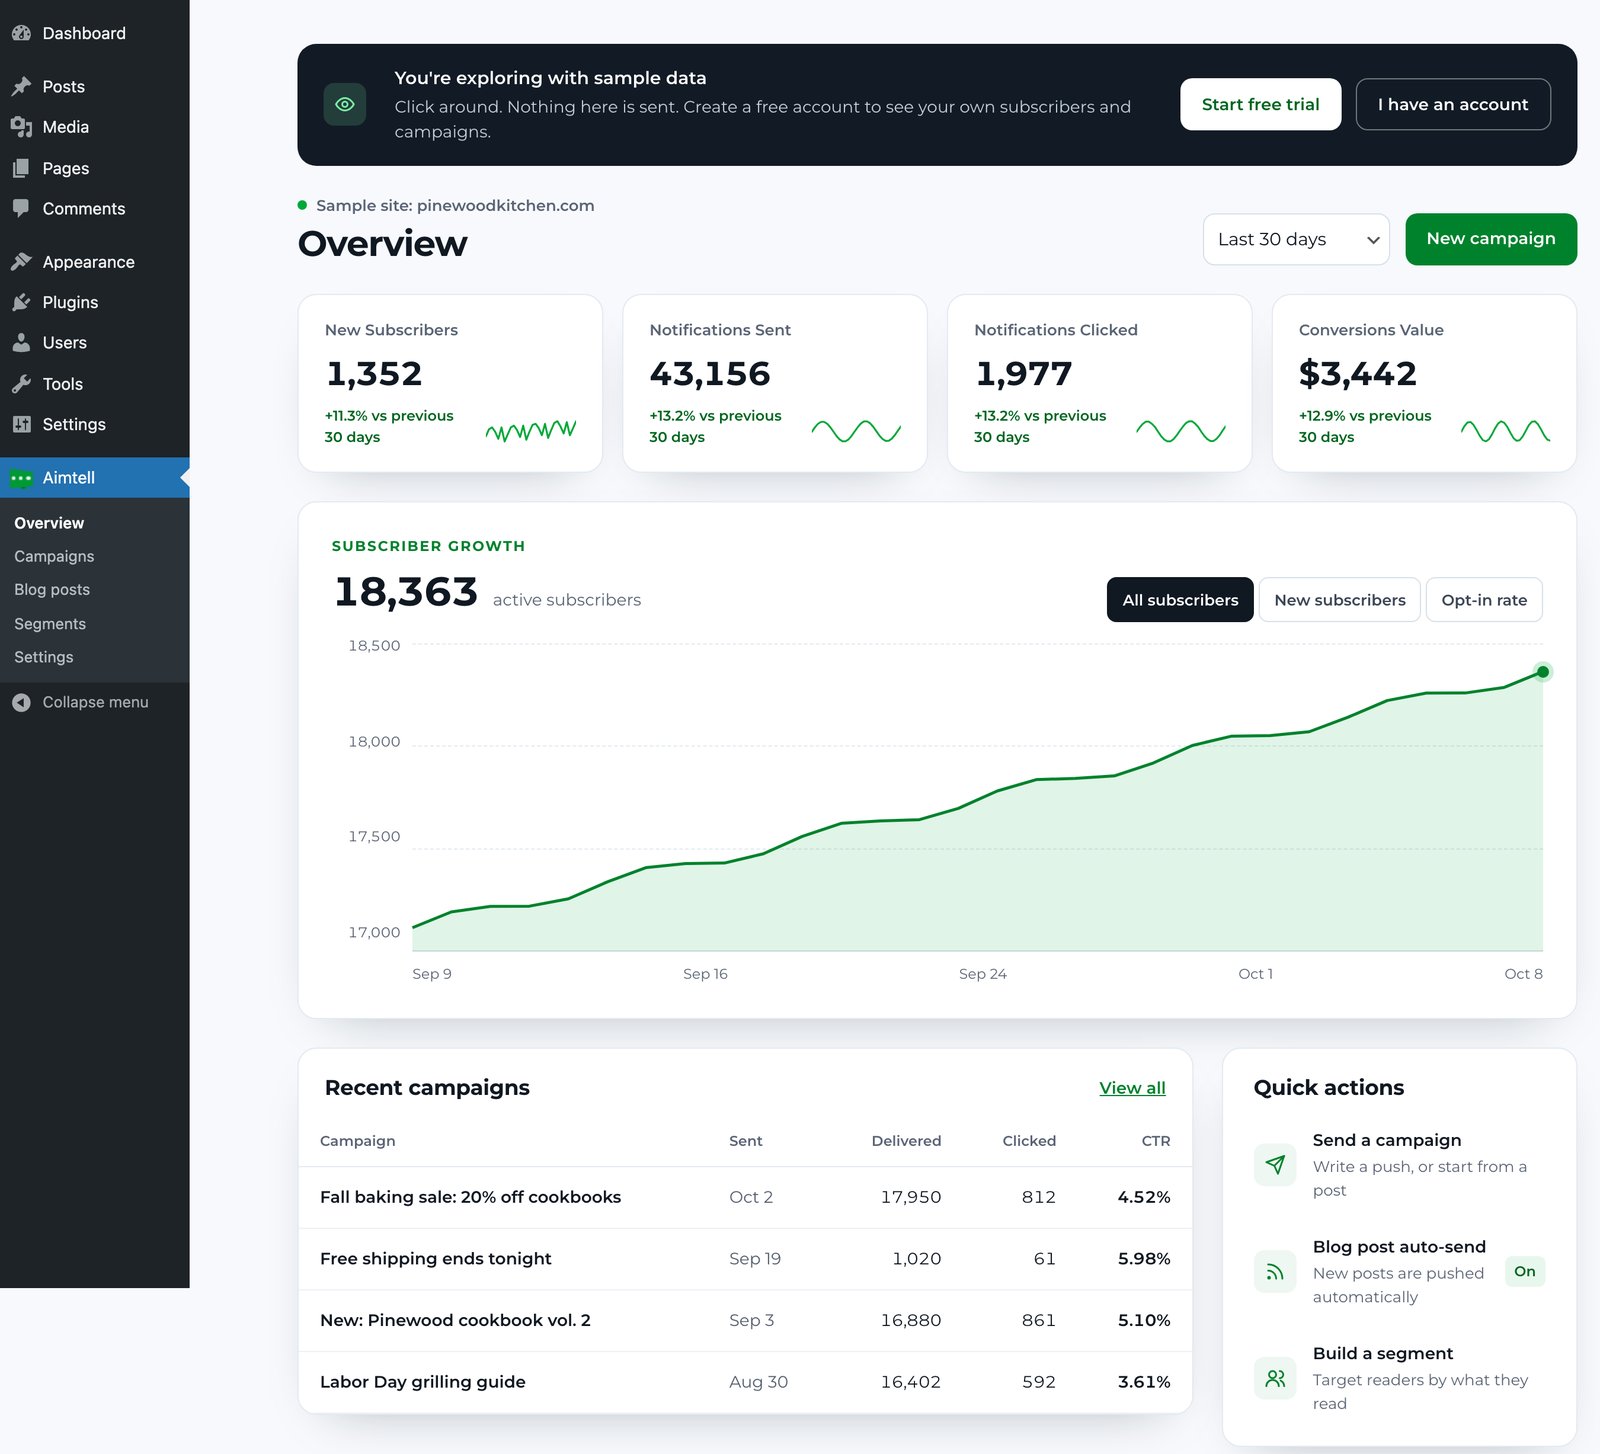Viewport: 1600px width, 1454px height.
Task: Open New: Pinewood cookbook vol. 2 campaign
Action: pos(745,1320)
